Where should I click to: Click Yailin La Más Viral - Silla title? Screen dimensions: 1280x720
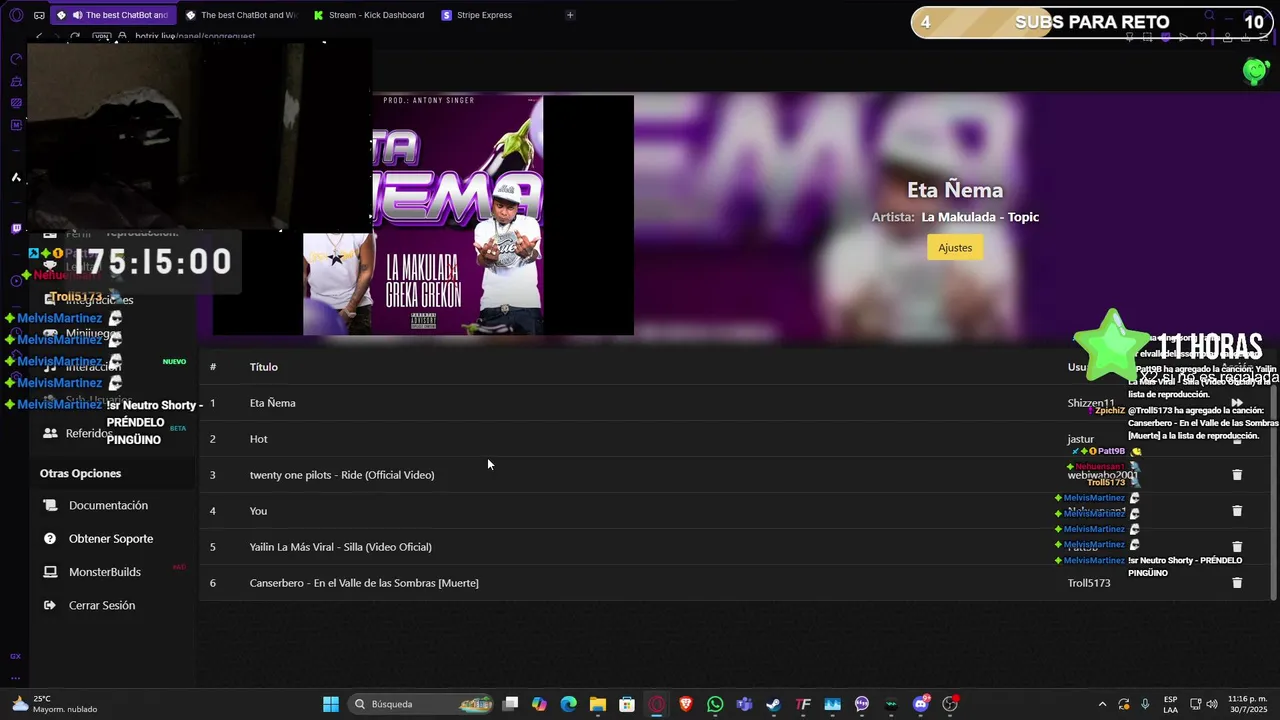[x=341, y=547]
